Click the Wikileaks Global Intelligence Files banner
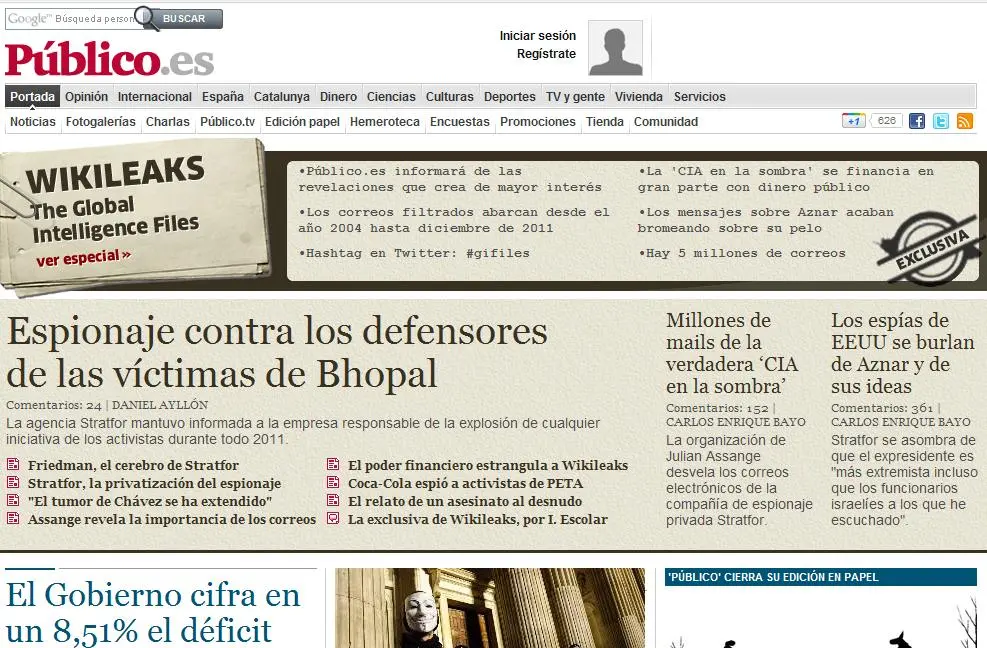This screenshot has width=987, height=648. pyautogui.click(x=135, y=217)
